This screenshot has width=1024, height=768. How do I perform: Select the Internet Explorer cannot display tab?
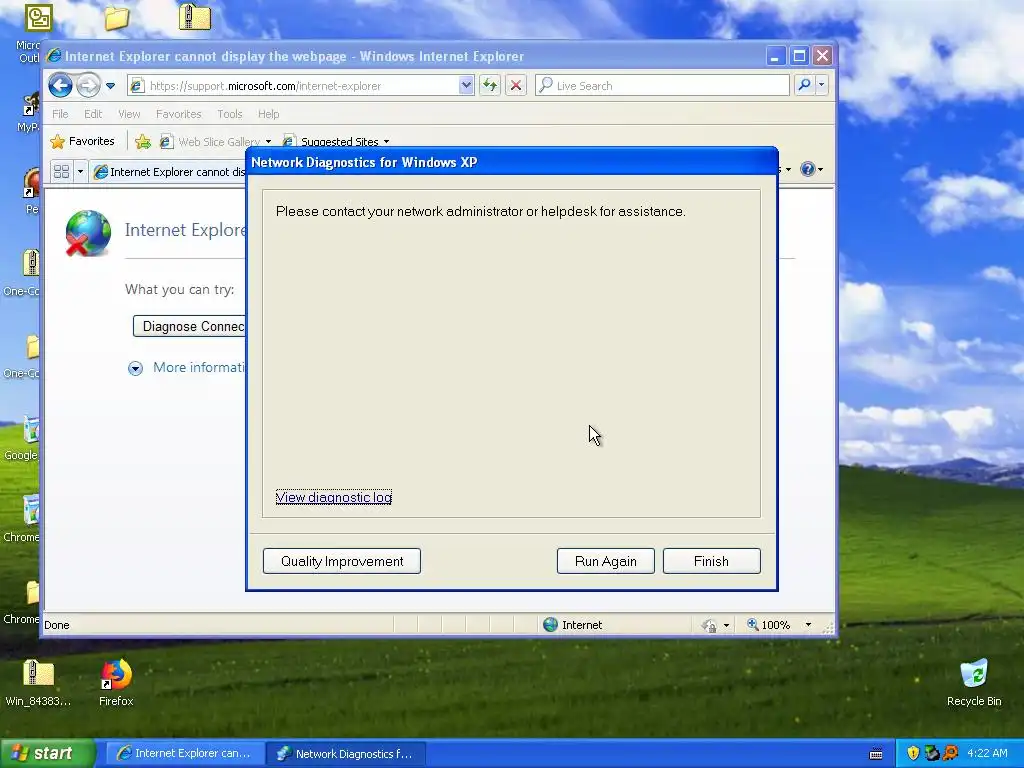(x=170, y=172)
